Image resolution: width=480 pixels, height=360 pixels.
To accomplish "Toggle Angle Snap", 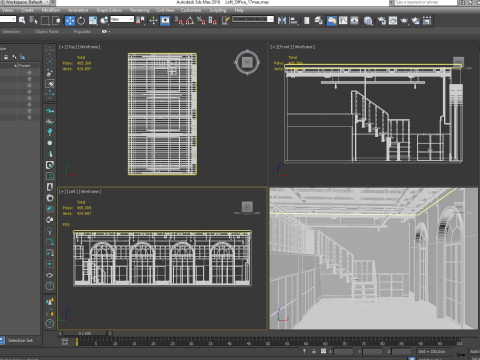I will pyautogui.click(x=190, y=21).
